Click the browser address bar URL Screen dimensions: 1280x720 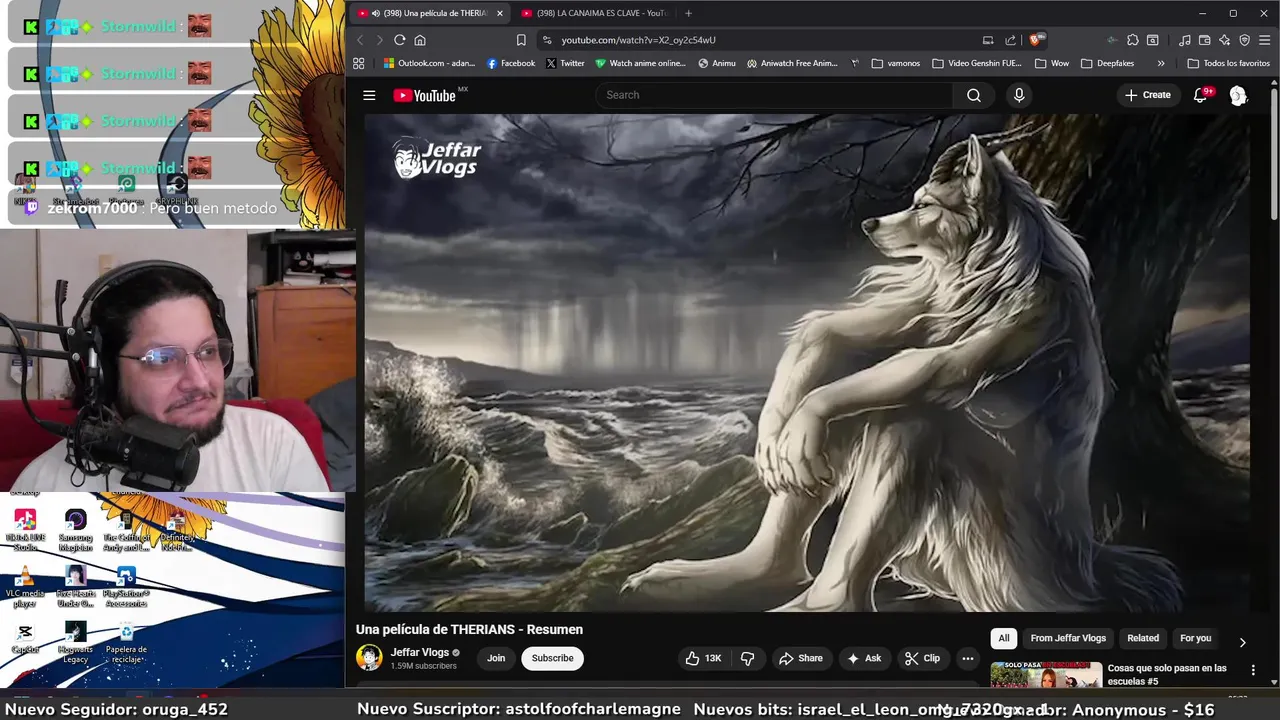(638, 40)
